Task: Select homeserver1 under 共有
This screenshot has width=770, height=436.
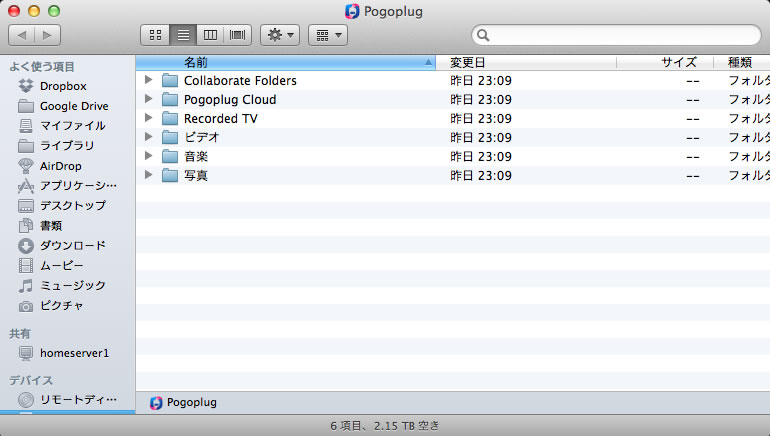Action: pyautogui.click(x=63, y=353)
